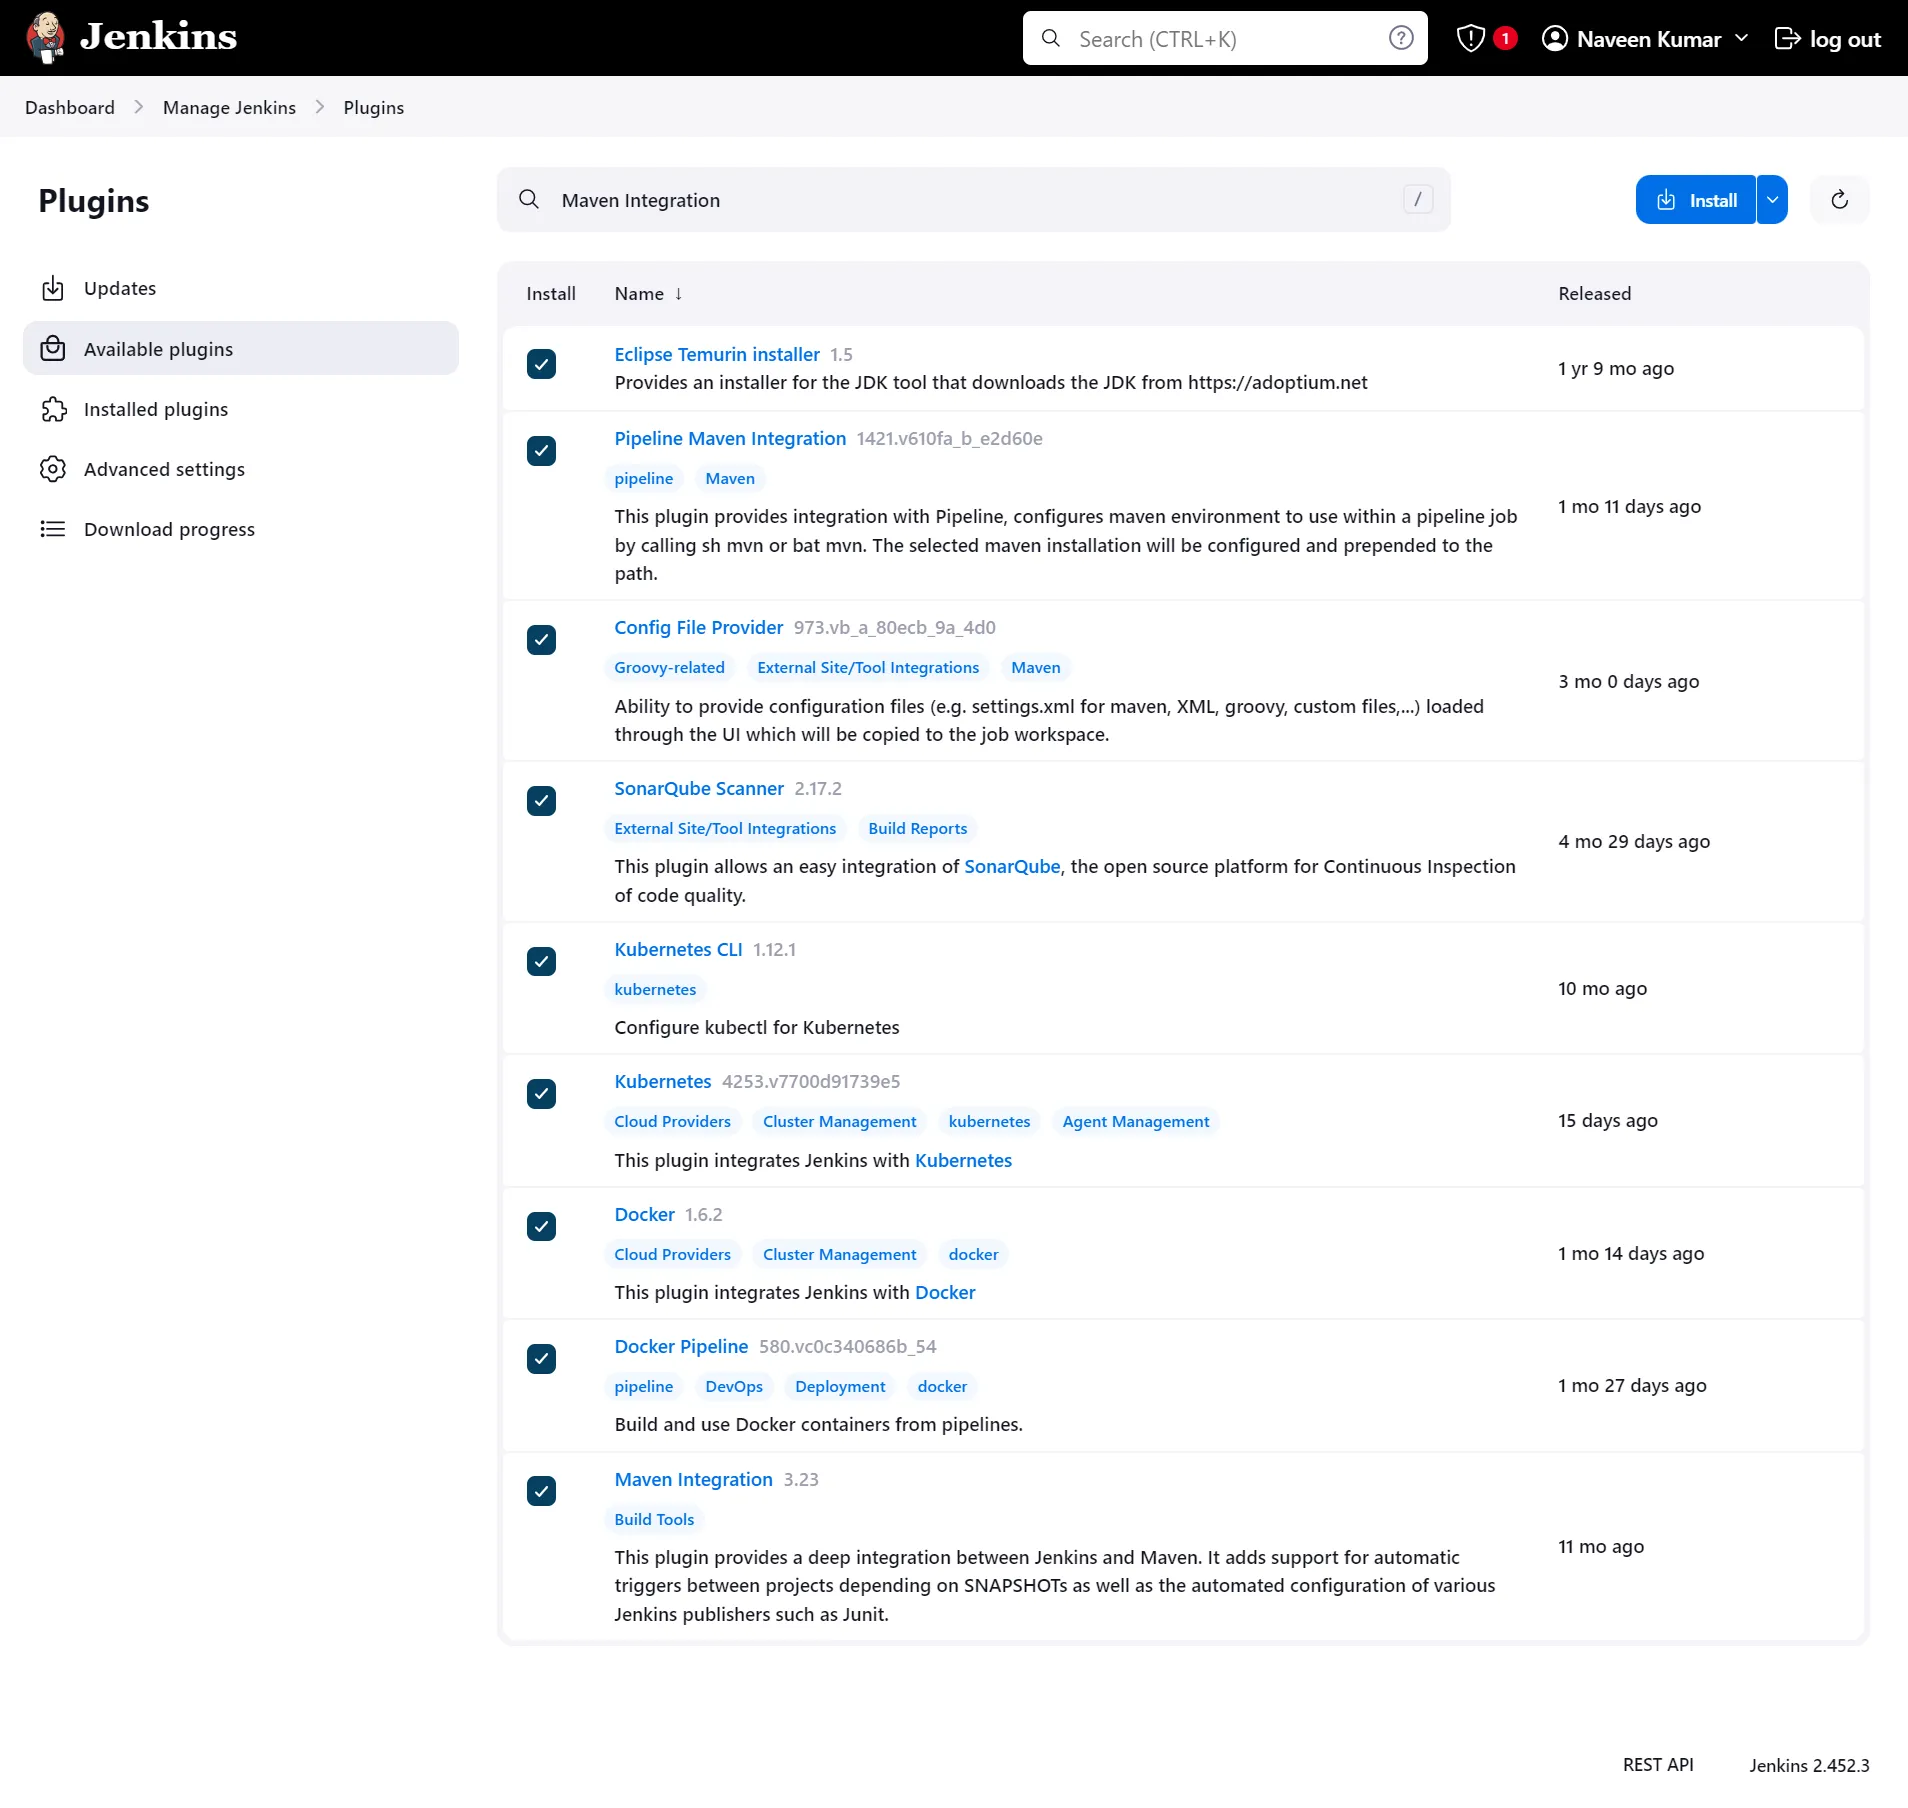Screen dimensions: 1908x1808
Task: Expand the Naveen Kumar user menu chevron
Action: point(1741,38)
